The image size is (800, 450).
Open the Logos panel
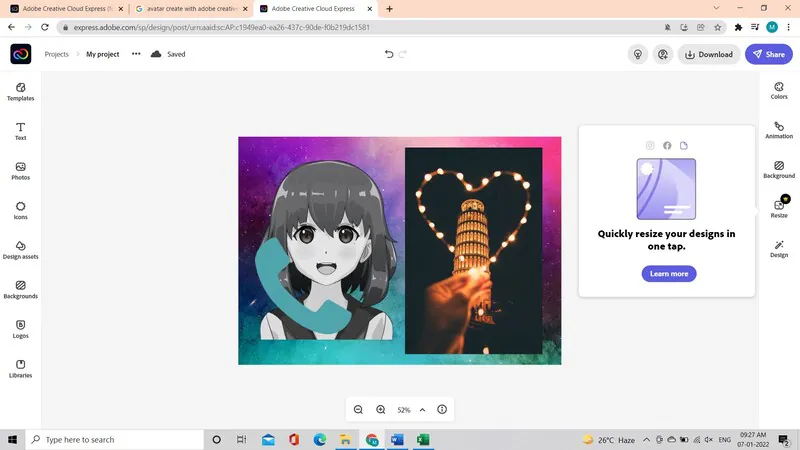[x=20, y=329]
